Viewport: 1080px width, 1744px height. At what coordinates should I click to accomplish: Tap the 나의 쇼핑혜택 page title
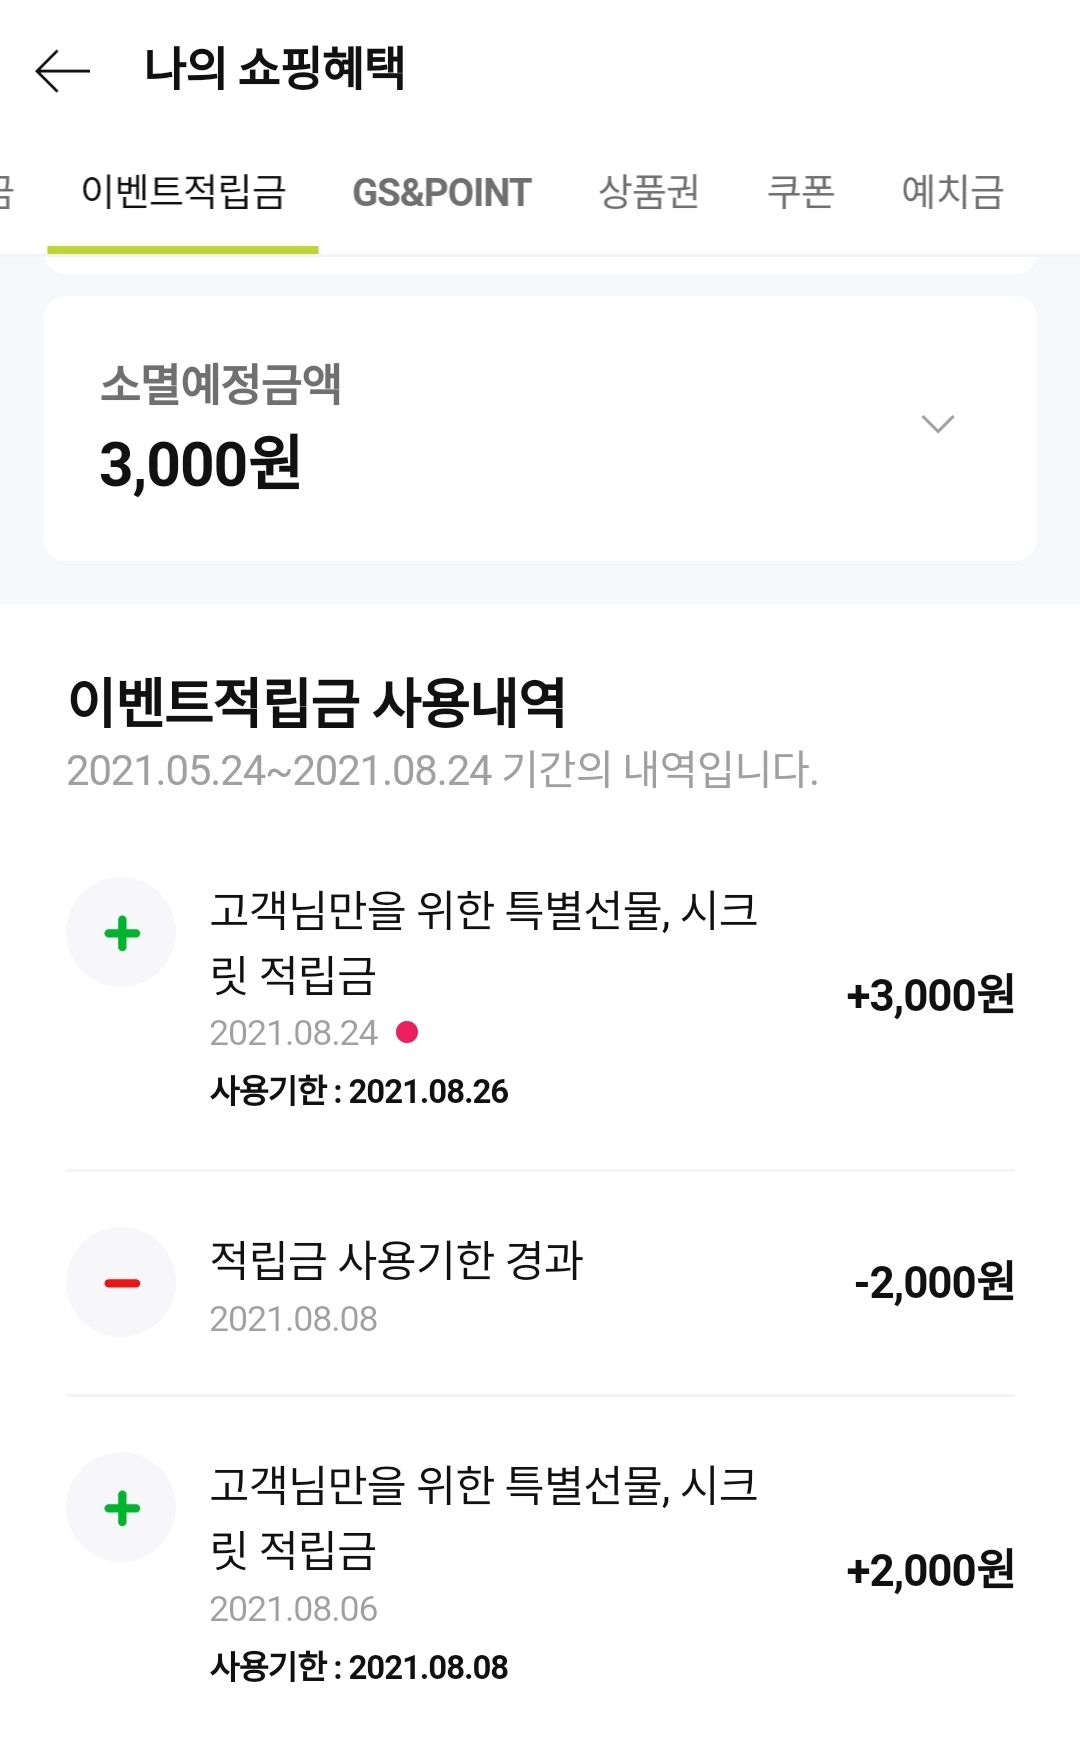(x=274, y=70)
